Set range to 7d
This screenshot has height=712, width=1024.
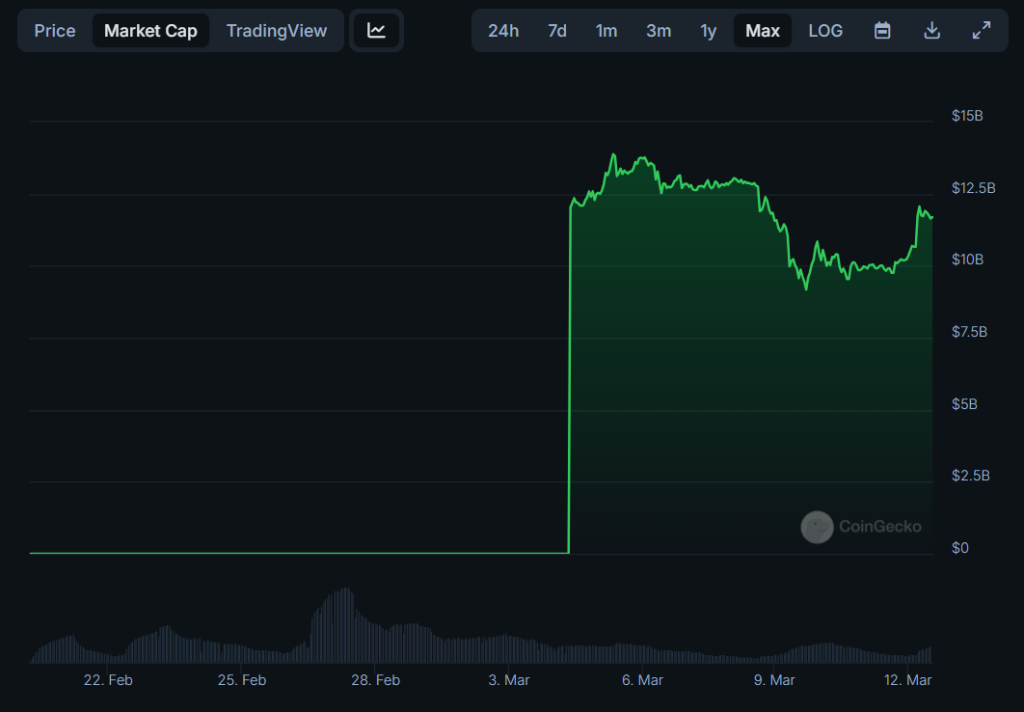coord(557,31)
